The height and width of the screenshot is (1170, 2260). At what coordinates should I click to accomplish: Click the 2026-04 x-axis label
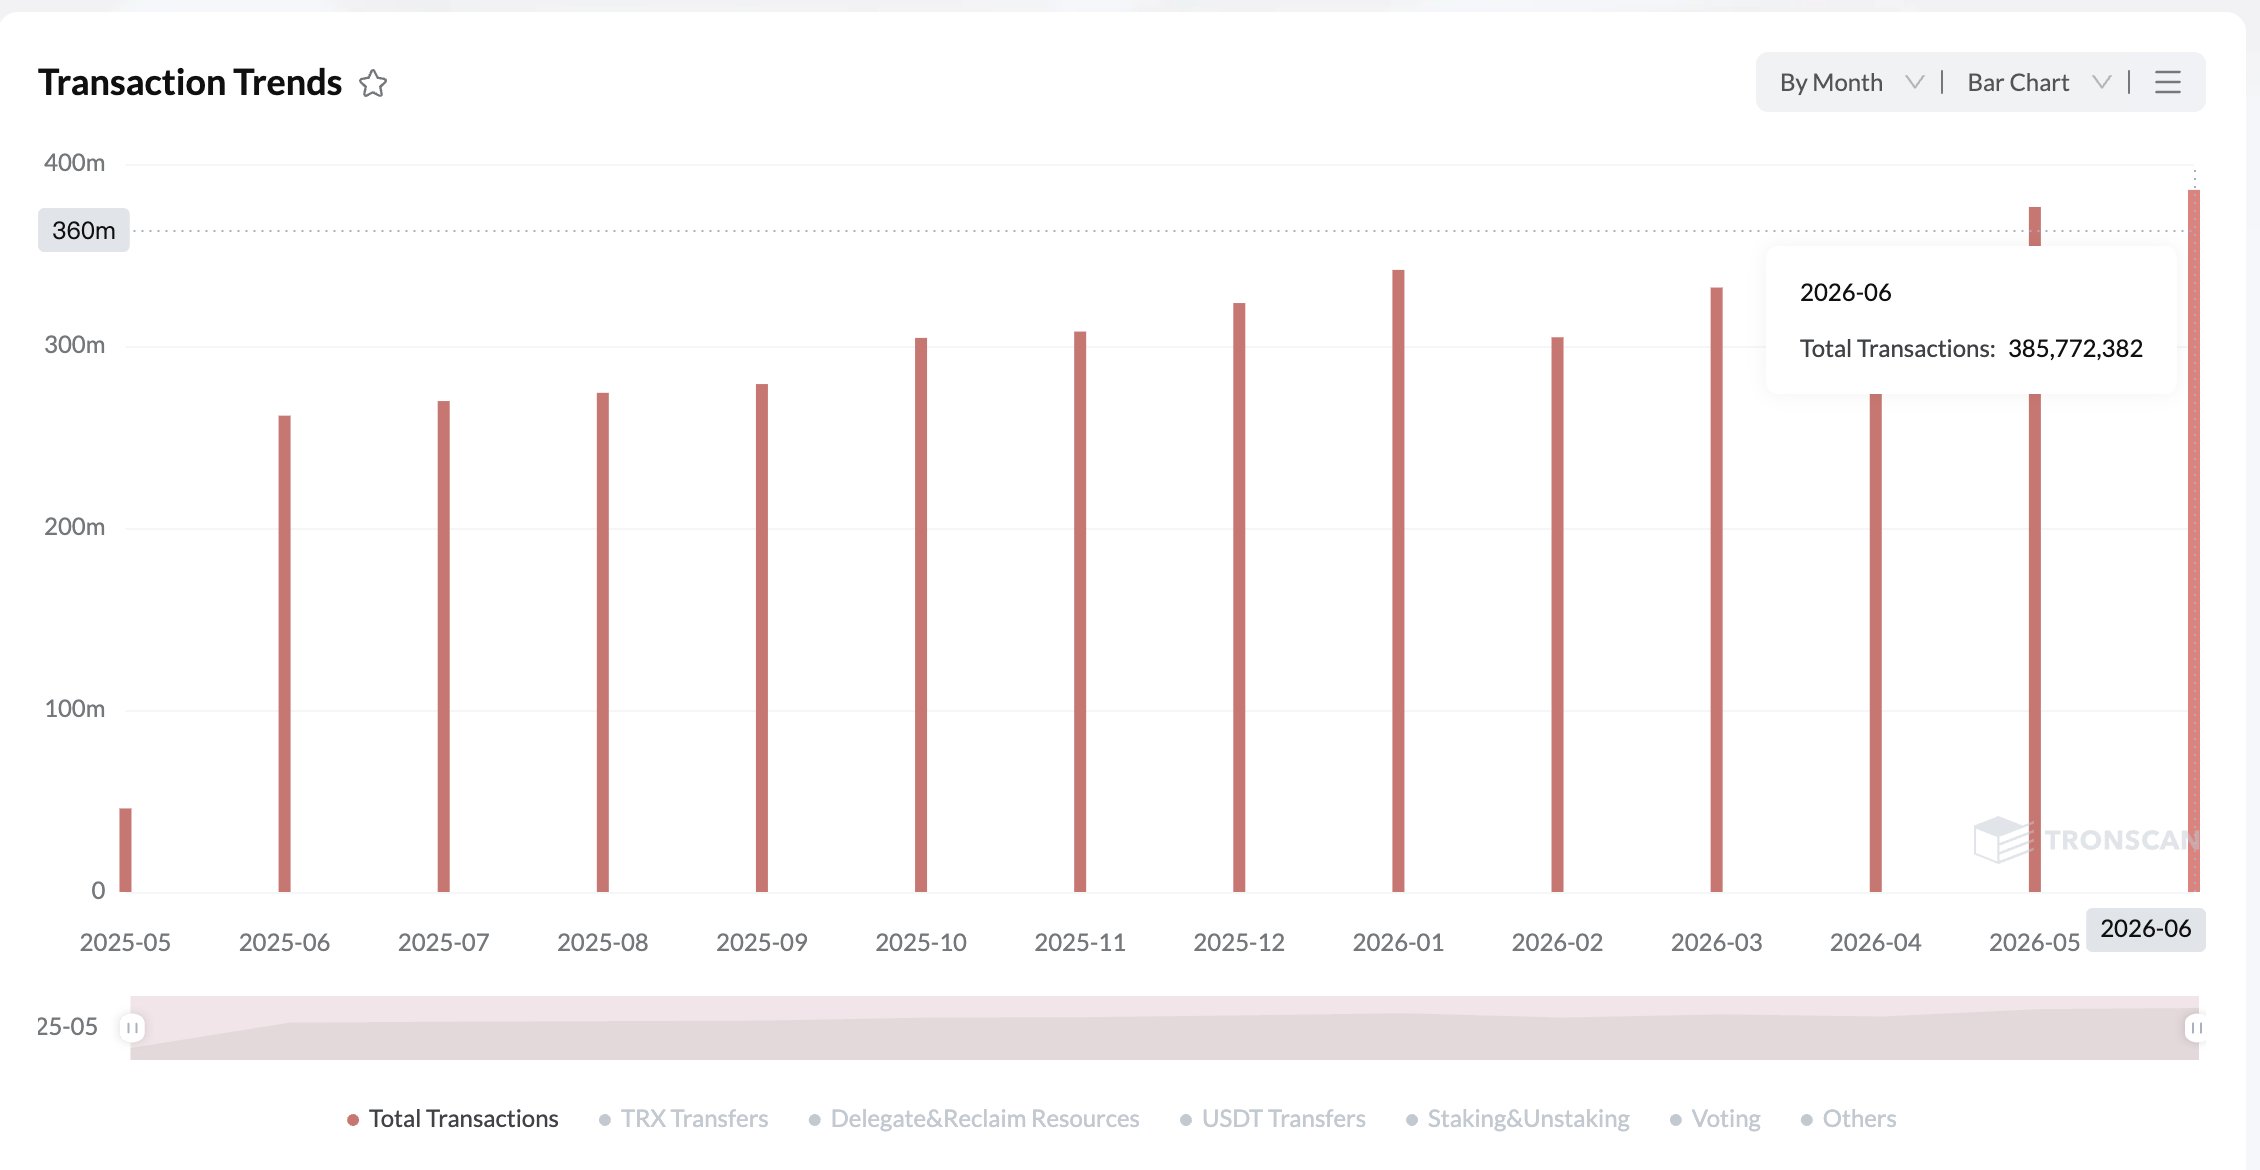1875,942
